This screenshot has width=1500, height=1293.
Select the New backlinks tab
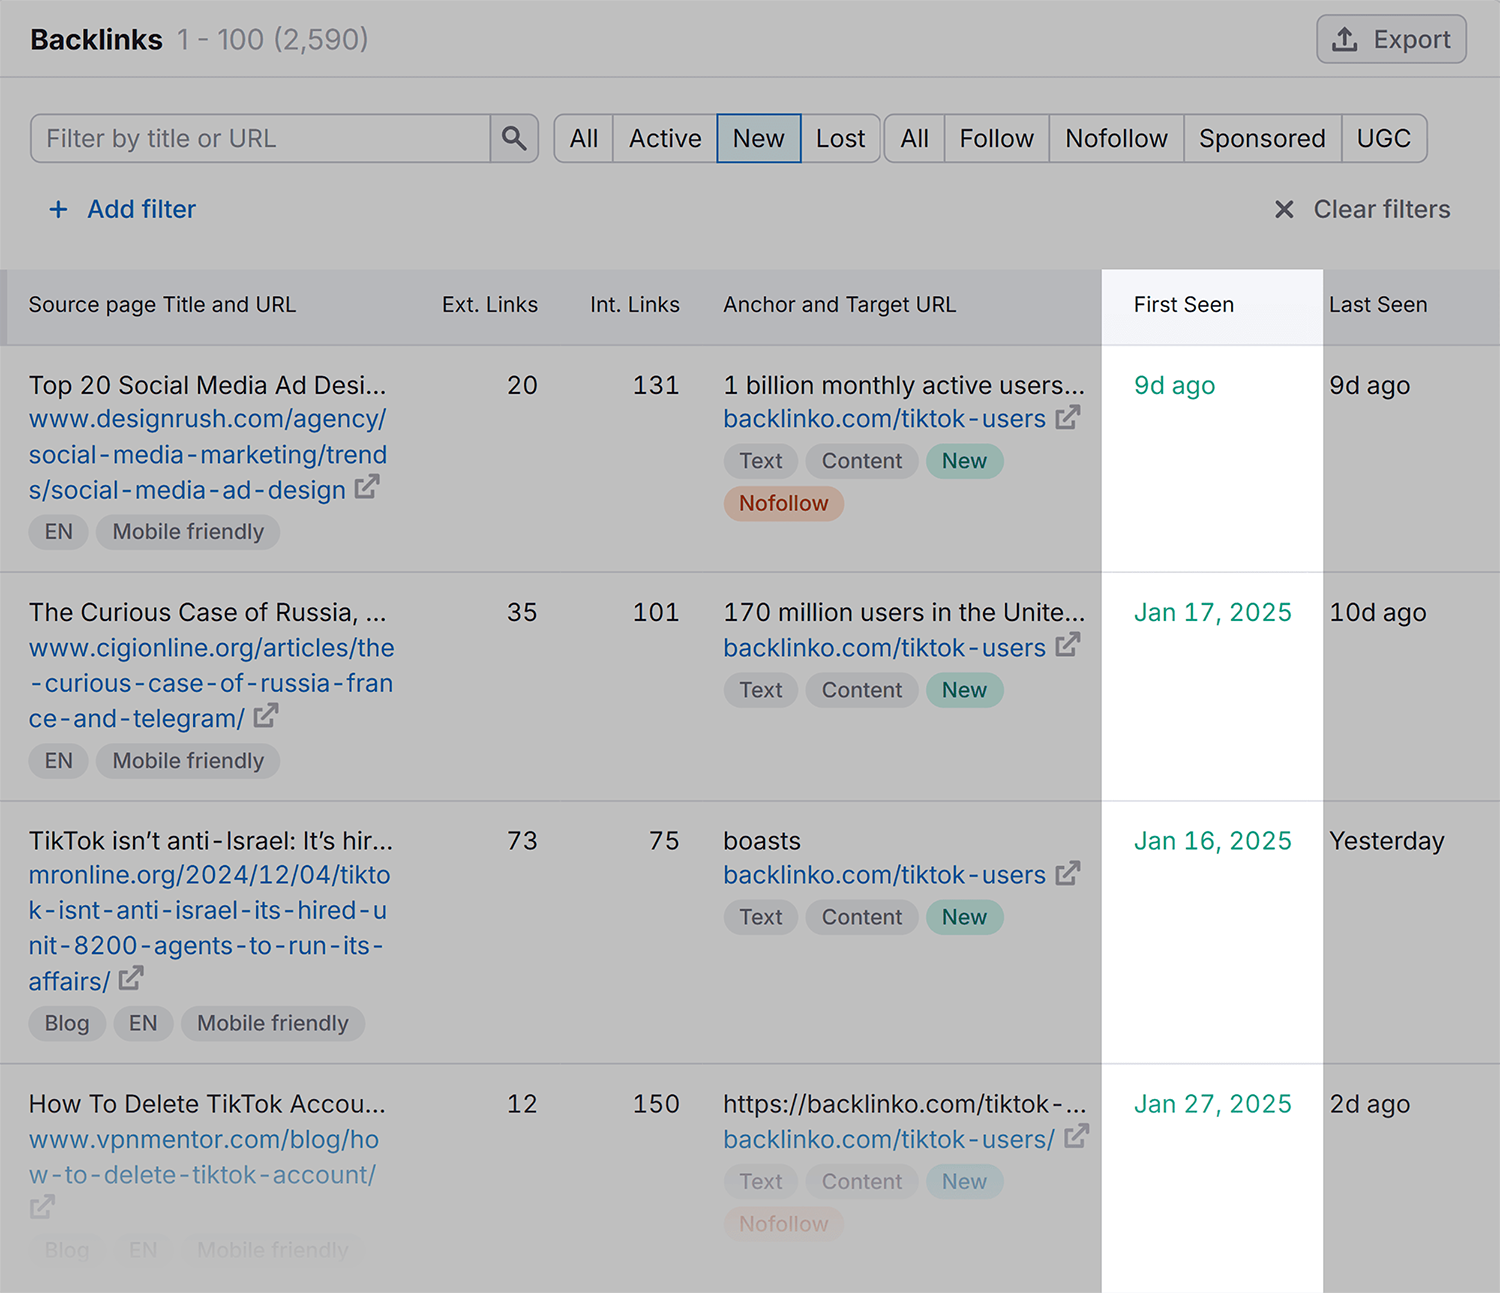click(759, 138)
